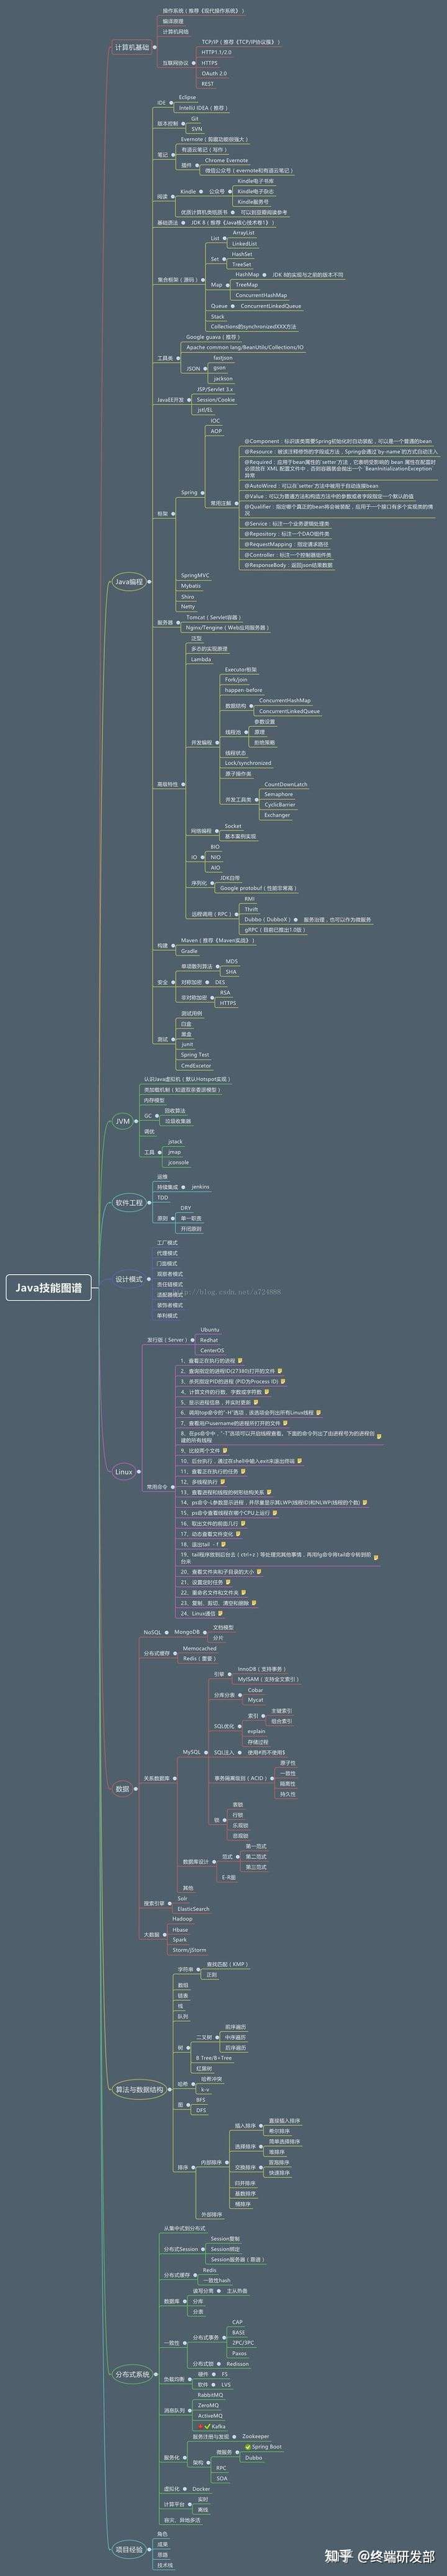The image size is (447, 2576).
Task: Click the Eclipse node under IDE
Action: (x=187, y=97)
